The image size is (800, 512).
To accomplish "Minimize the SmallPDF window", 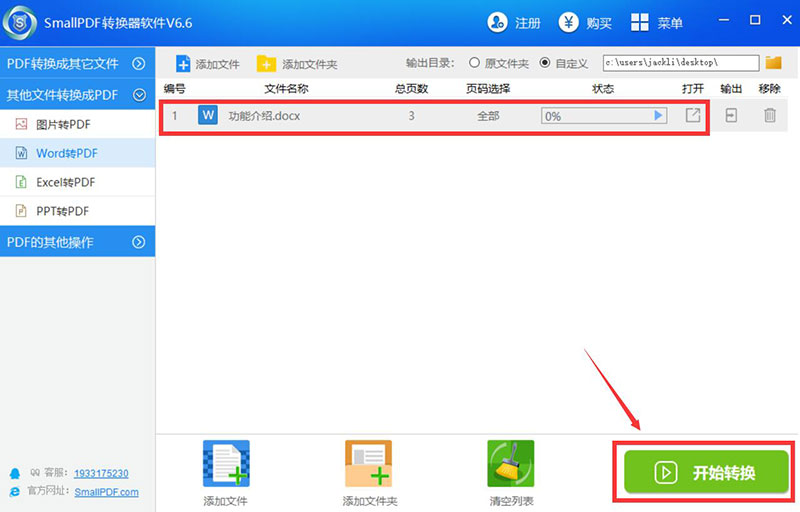I will [723, 20].
